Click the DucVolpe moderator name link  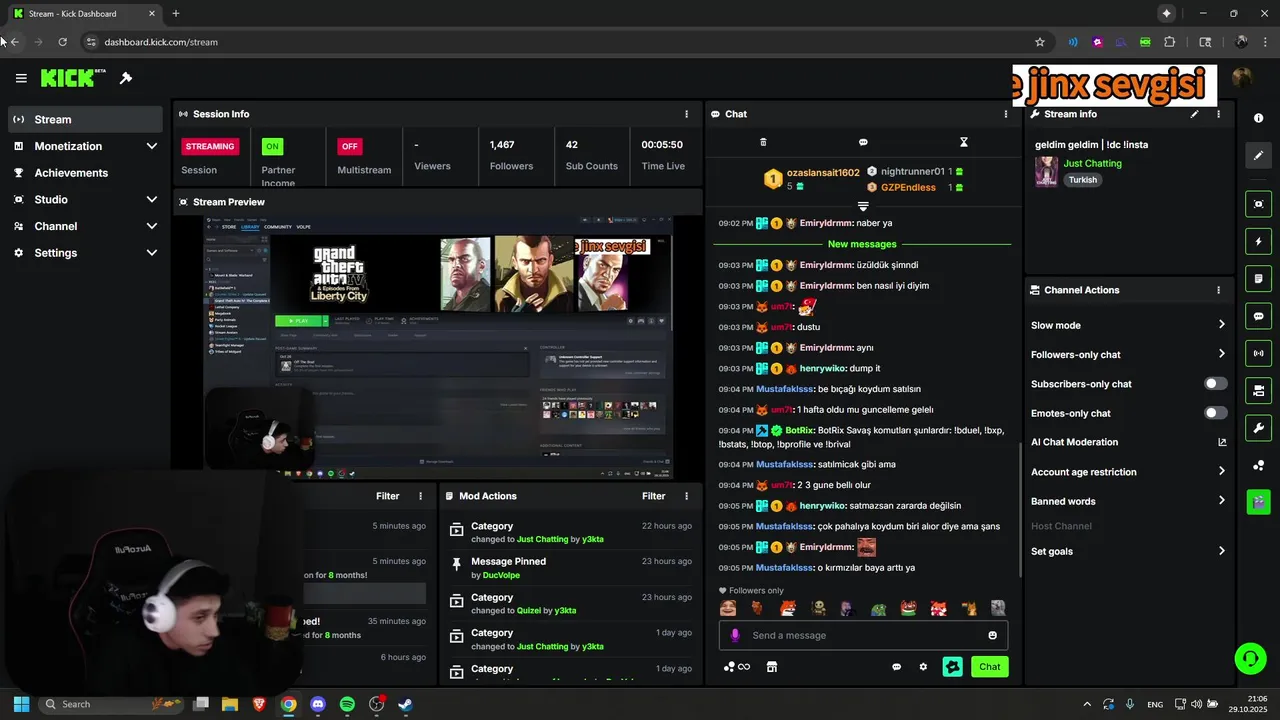tap(502, 575)
